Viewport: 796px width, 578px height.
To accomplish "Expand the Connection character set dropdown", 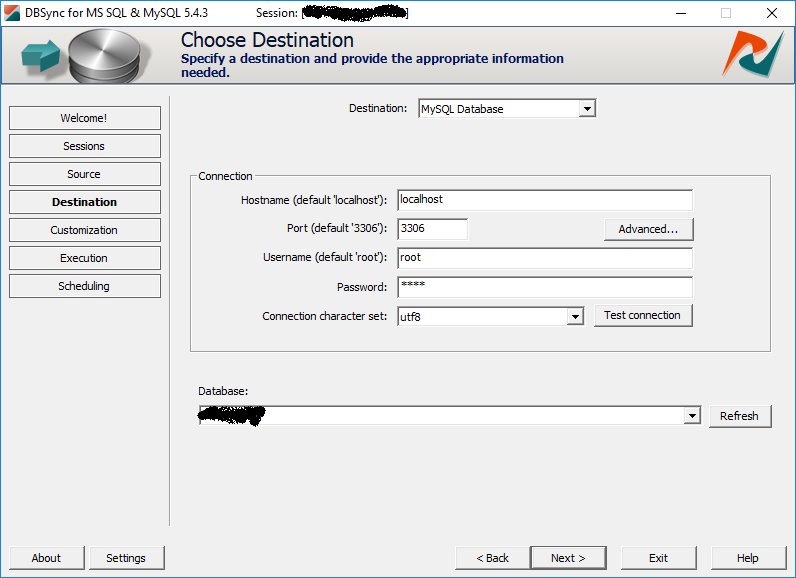I will (x=575, y=316).
